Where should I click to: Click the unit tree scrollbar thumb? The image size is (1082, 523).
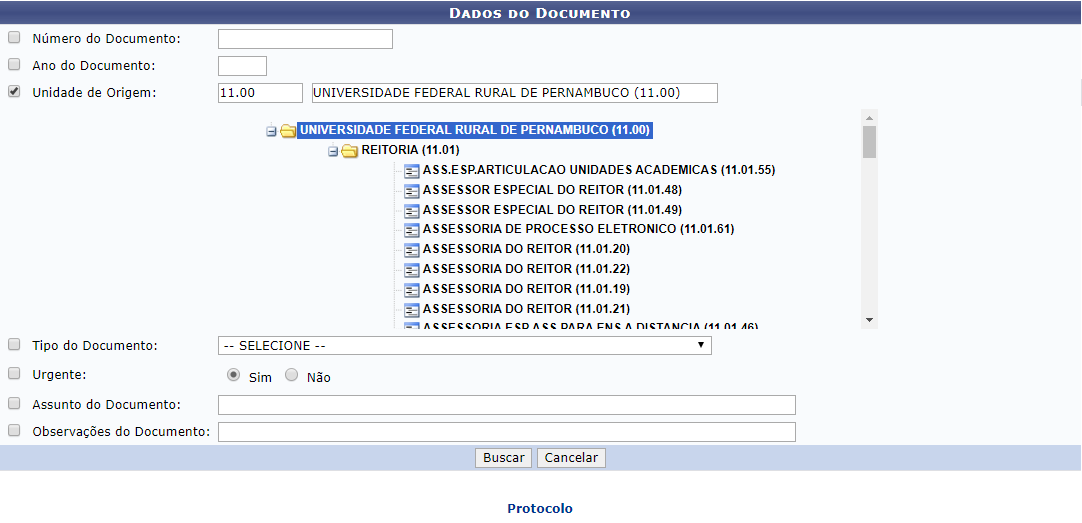[x=869, y=142]
